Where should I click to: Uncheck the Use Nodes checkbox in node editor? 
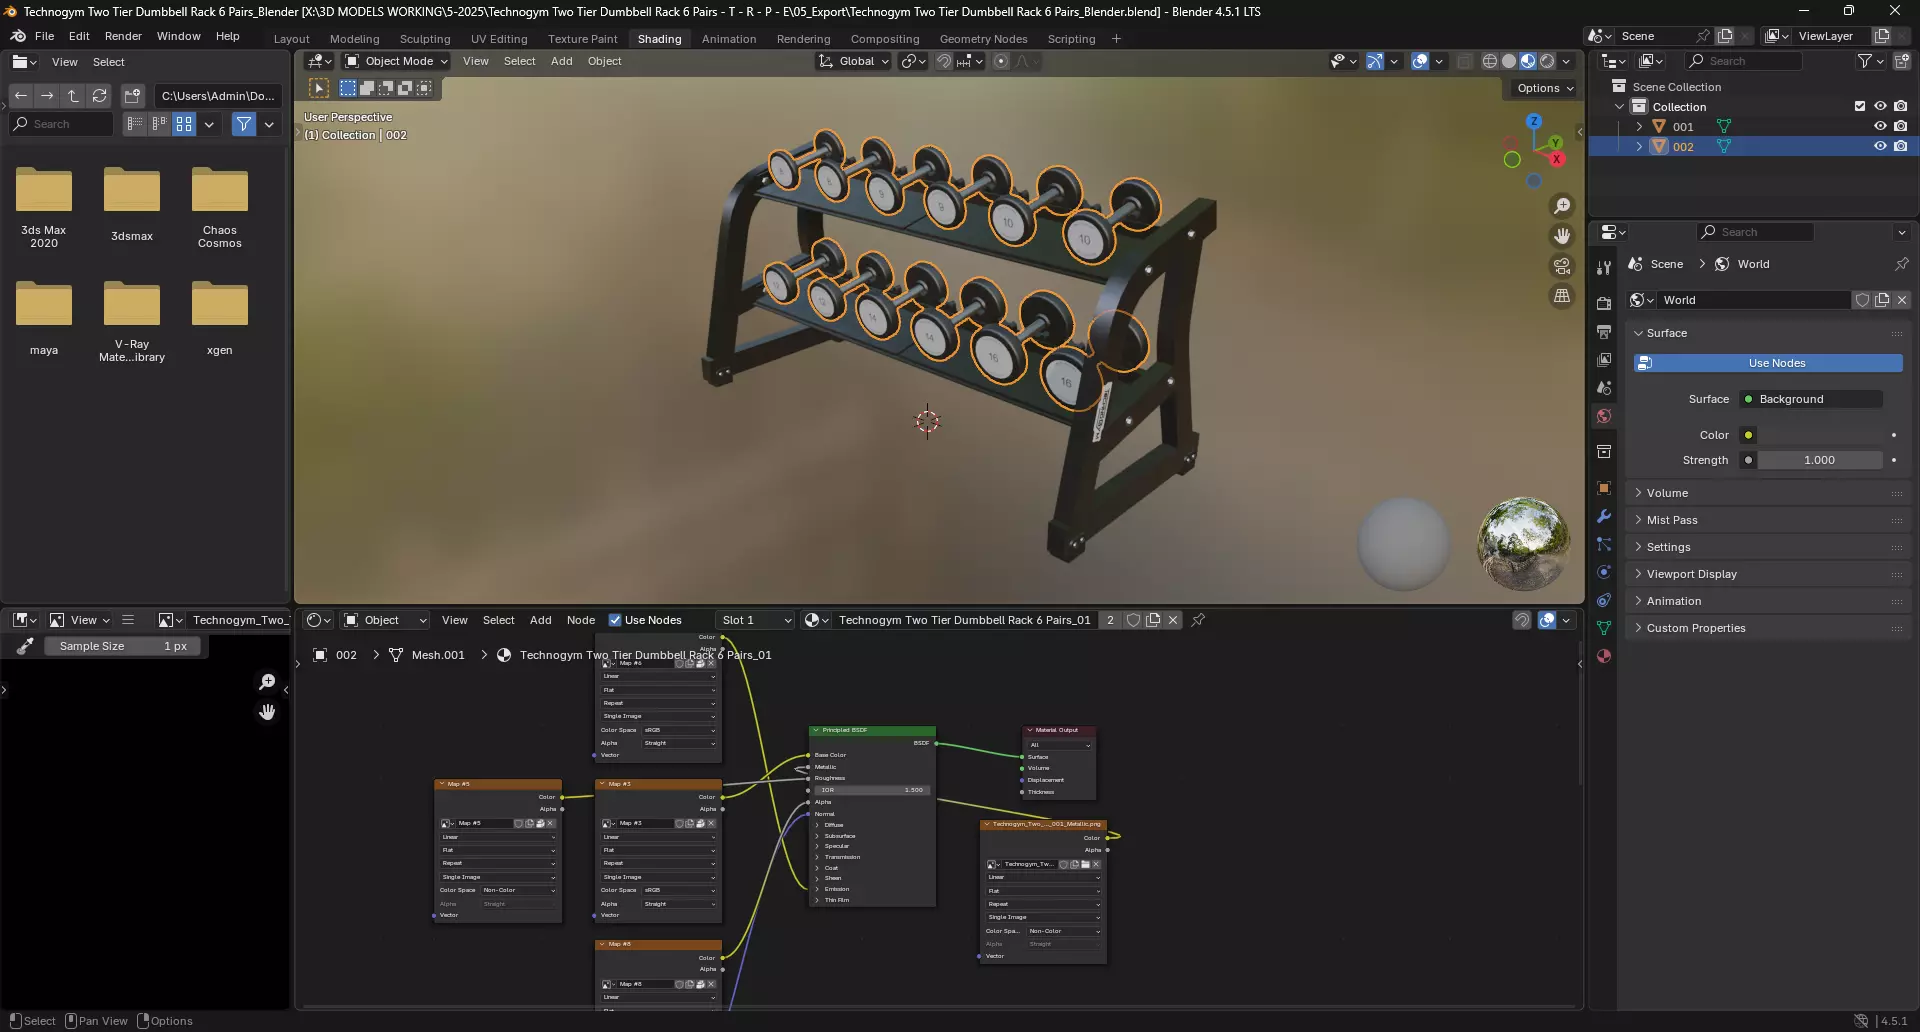tap(615, 620)
